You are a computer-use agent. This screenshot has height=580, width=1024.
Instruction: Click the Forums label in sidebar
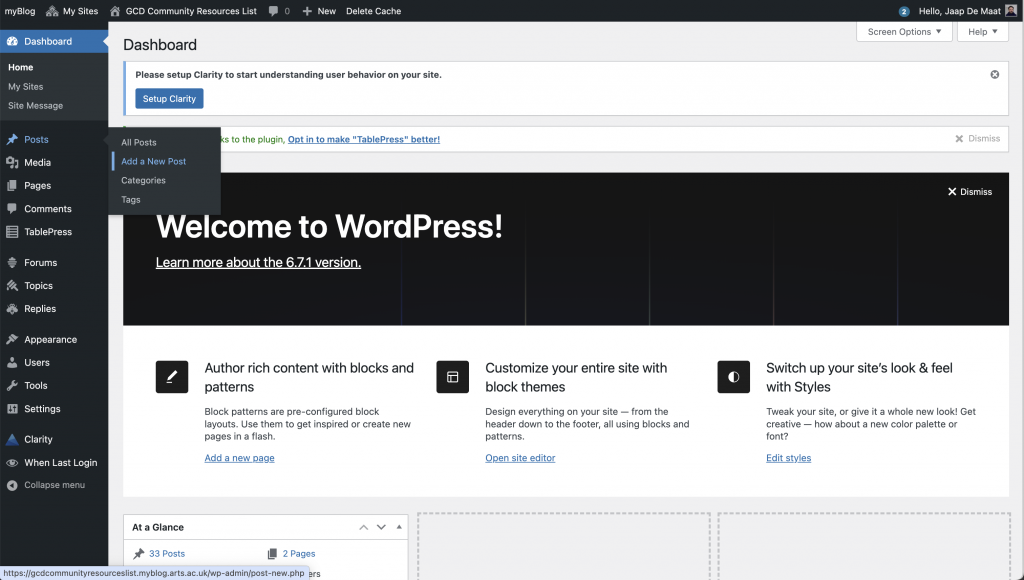[40, 263]
